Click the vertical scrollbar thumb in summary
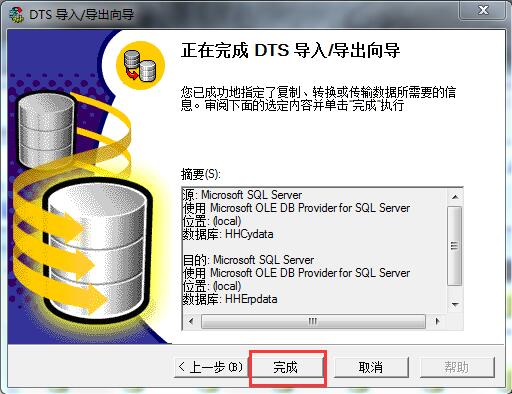This screenshot has width=512, height=394. [455, 246]
